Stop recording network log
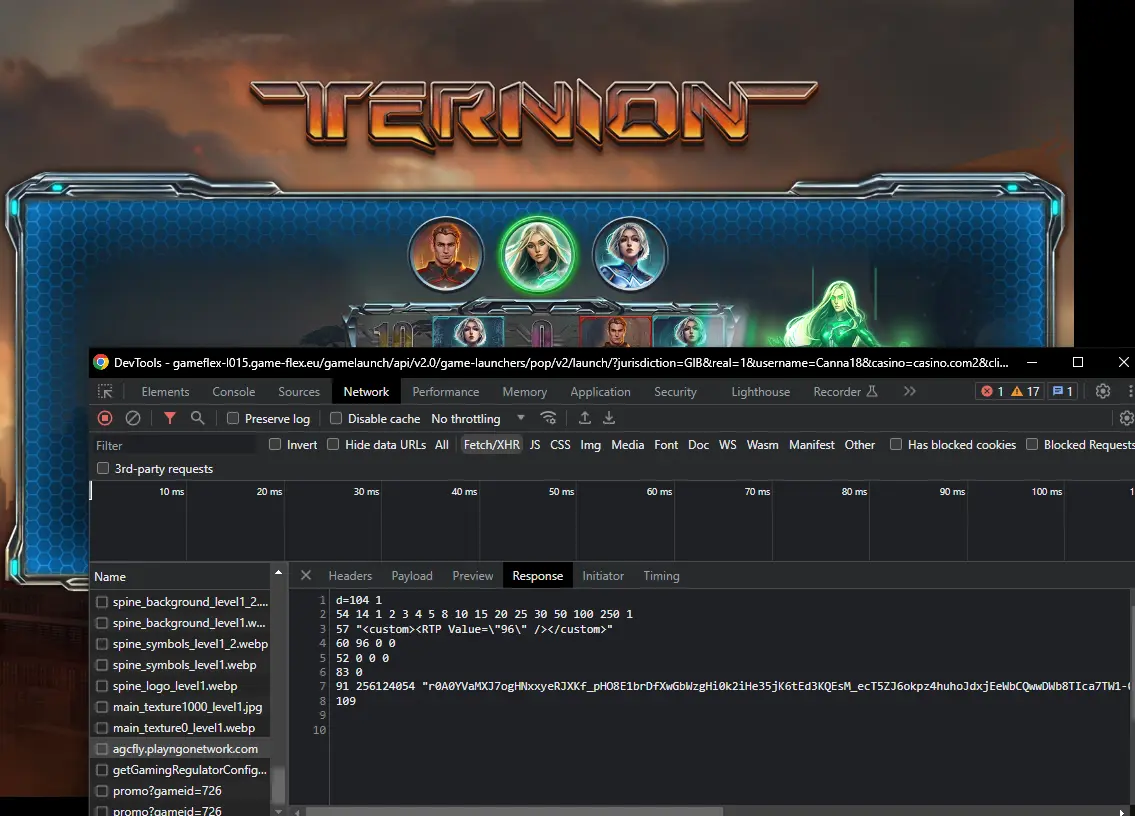This screenshot has width=1135, height=816. [105, 418]
